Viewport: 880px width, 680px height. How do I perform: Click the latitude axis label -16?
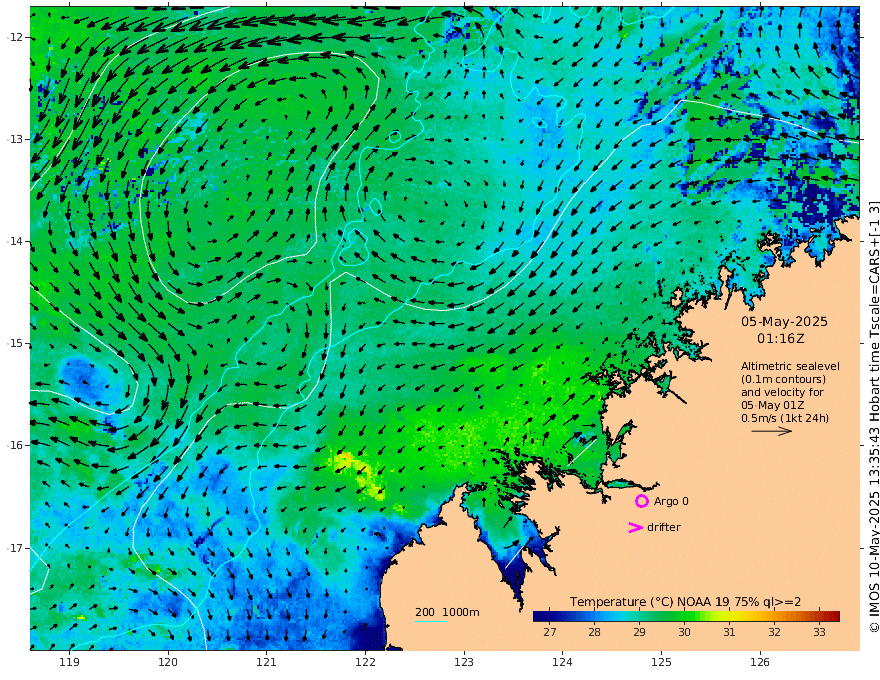coord(15,445)
